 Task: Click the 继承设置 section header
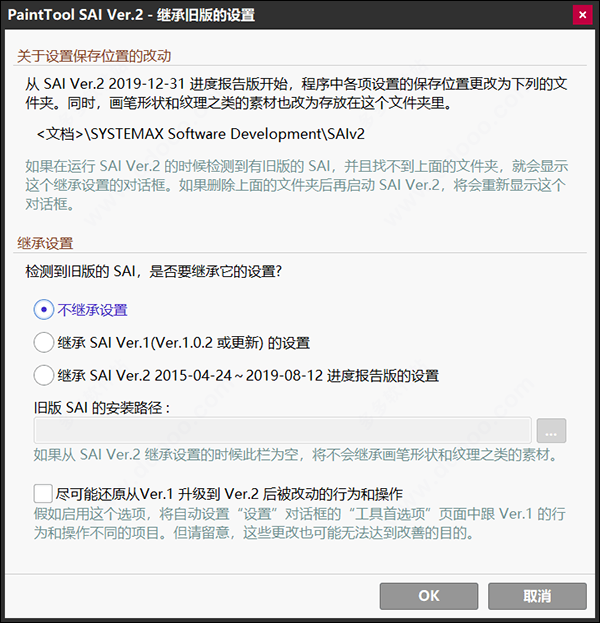(45, 243)
